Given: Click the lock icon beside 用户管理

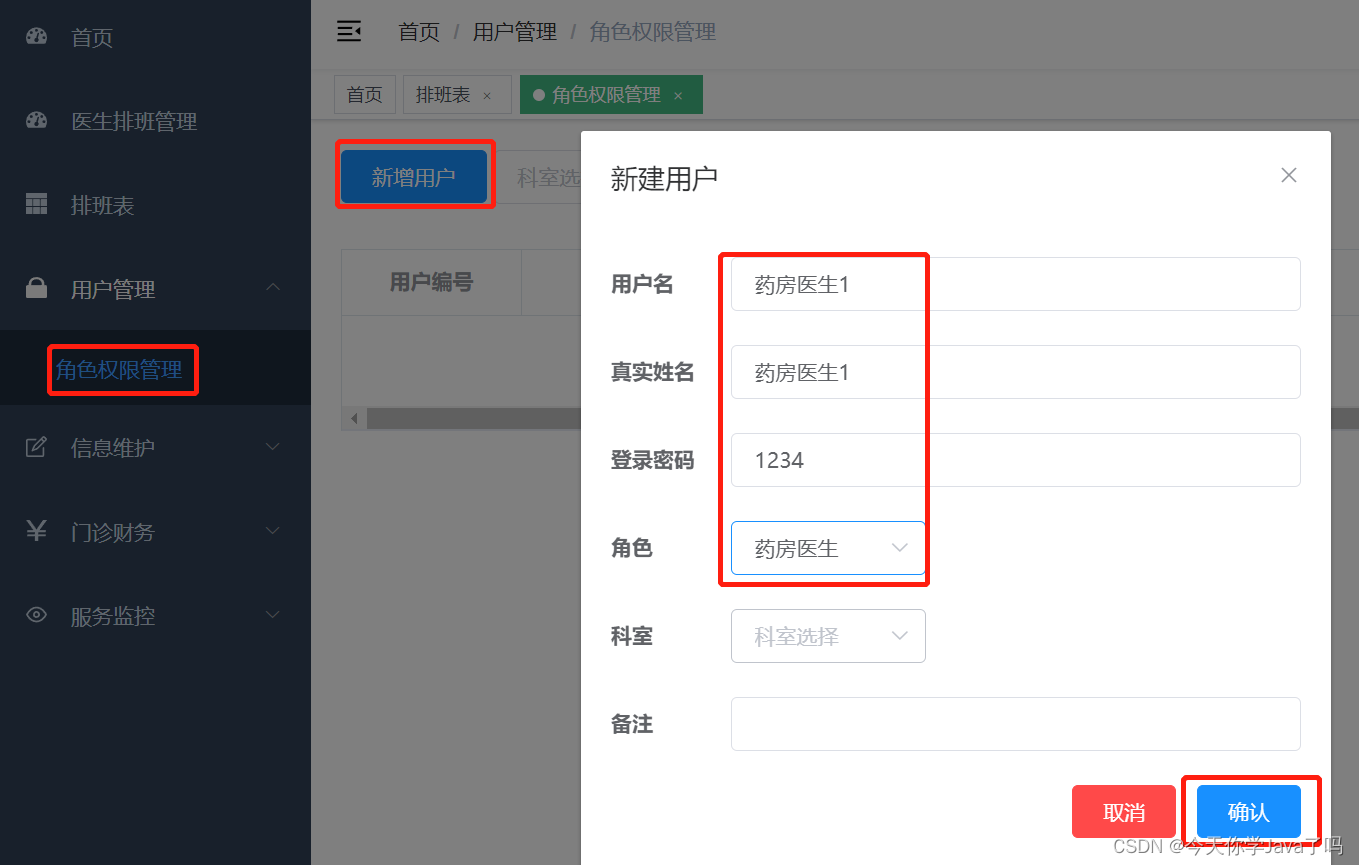Looking at the screenshot, I should click(x=36, y=288).
